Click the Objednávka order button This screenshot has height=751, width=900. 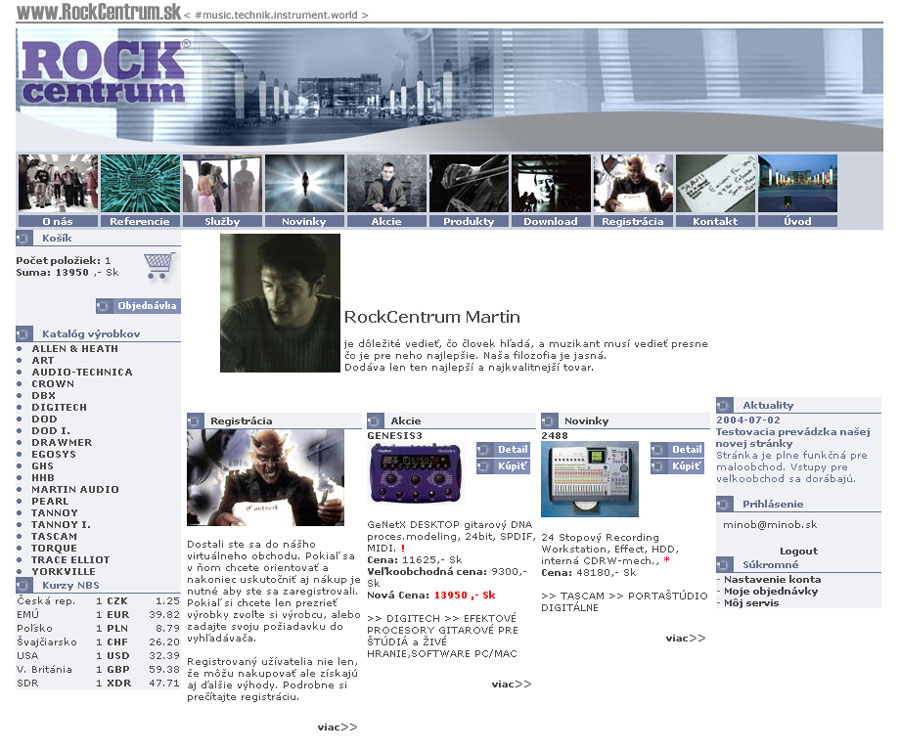point(138,305)
